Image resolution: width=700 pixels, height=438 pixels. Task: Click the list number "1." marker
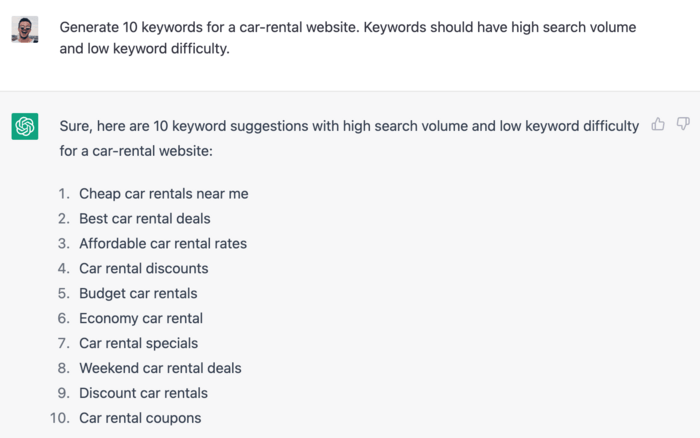coord(63,193)
